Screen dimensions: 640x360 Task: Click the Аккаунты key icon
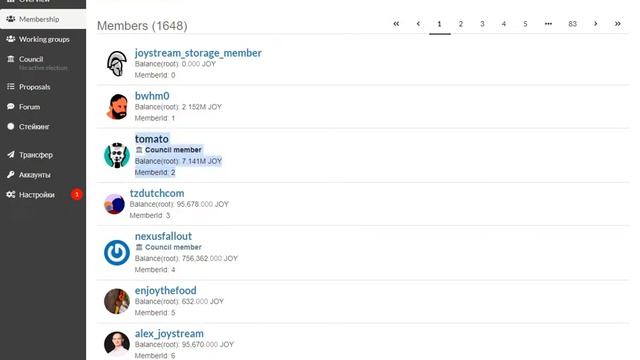click(x=11, y=175)
